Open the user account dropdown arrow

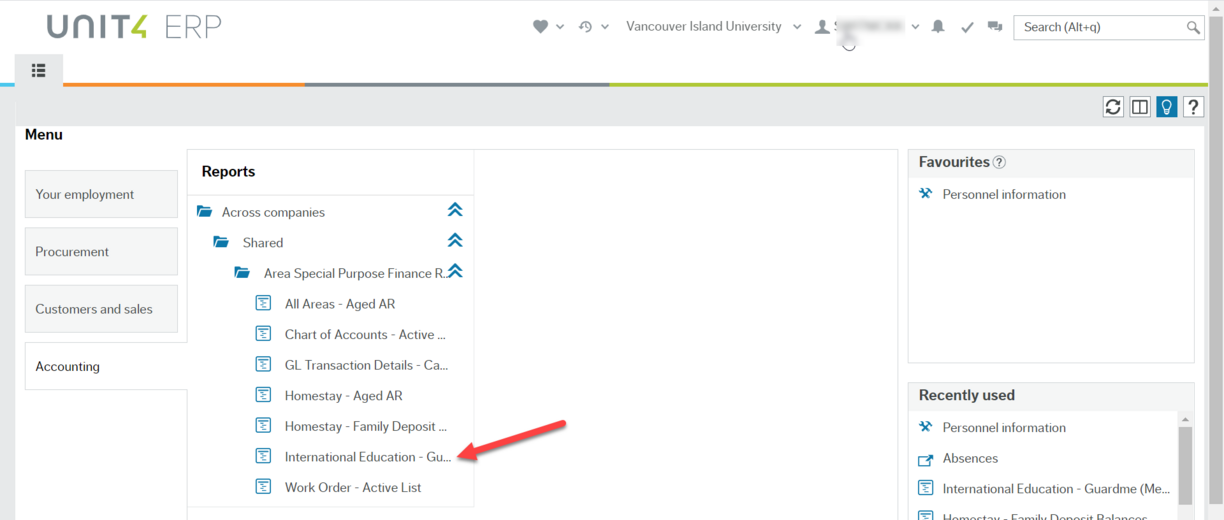915,27
